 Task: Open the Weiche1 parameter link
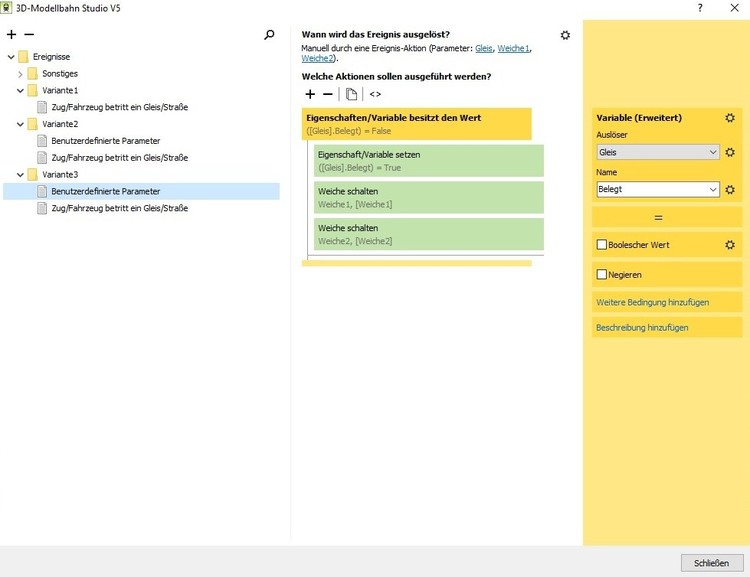point(513,48)
